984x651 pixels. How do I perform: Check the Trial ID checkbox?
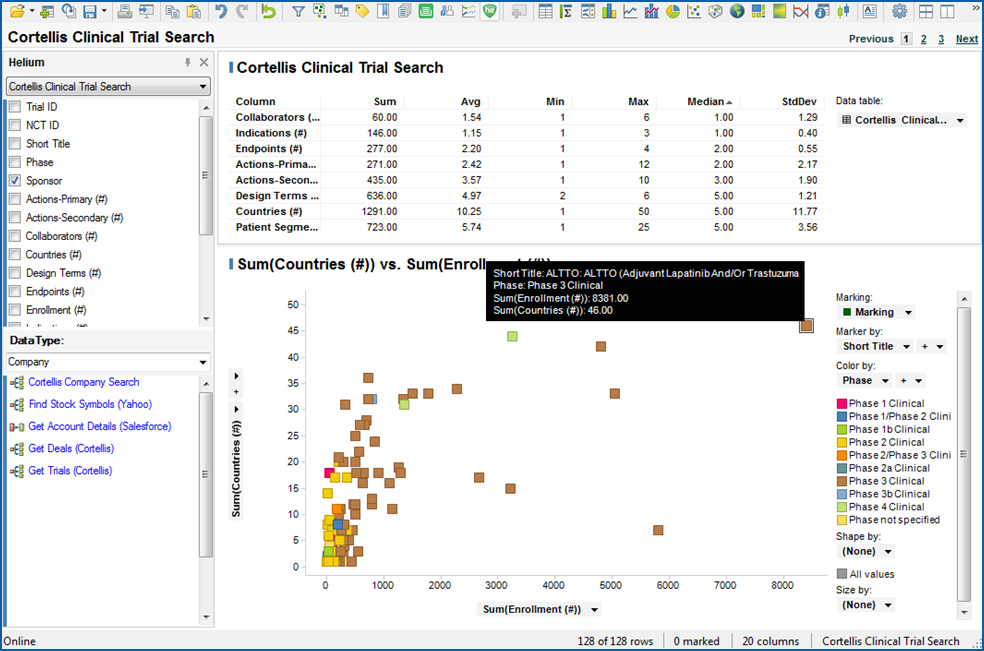pyautogui.click(x=15, y=107)
